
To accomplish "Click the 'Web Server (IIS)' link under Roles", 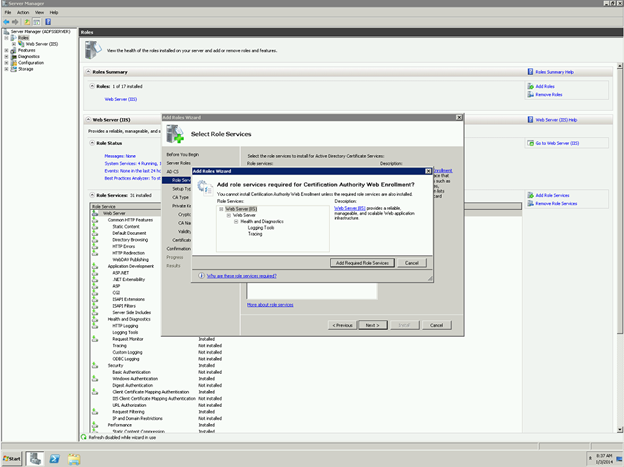I will (121, 99).
